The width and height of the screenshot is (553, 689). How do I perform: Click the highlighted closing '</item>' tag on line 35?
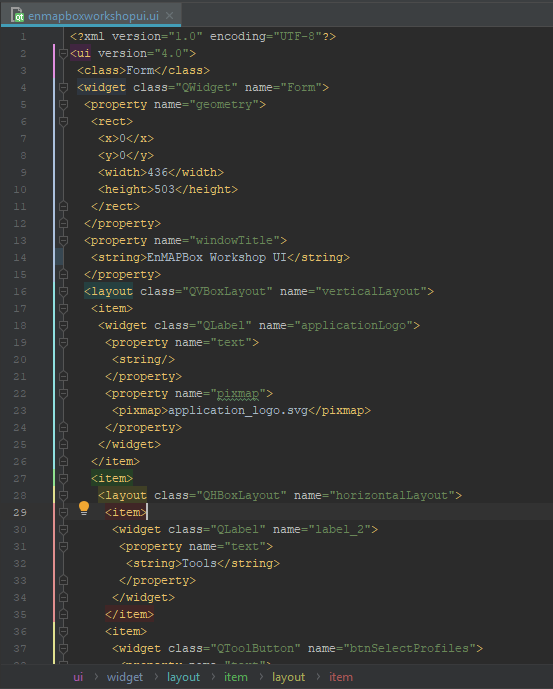[x=129, y=614]
